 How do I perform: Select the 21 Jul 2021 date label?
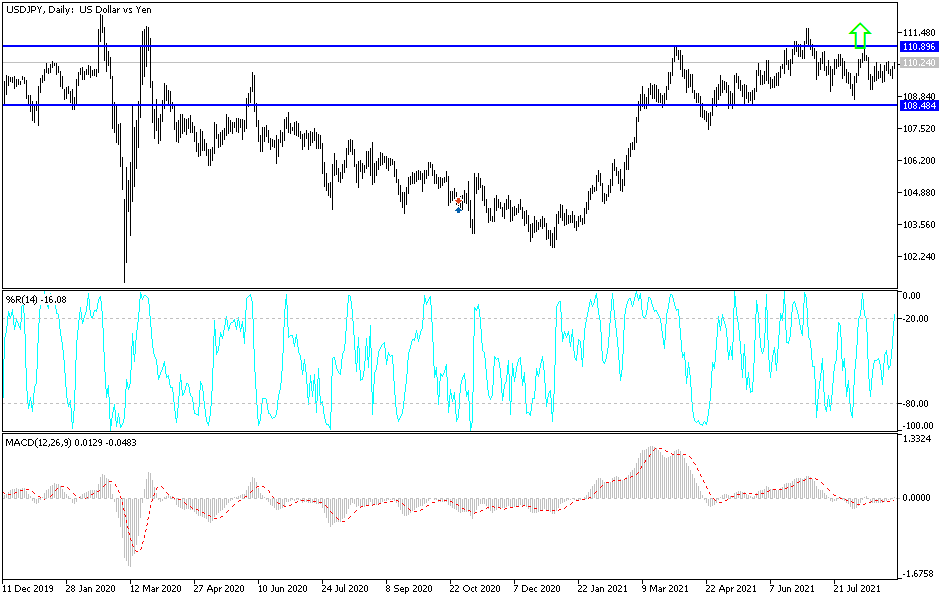point(855,590)
